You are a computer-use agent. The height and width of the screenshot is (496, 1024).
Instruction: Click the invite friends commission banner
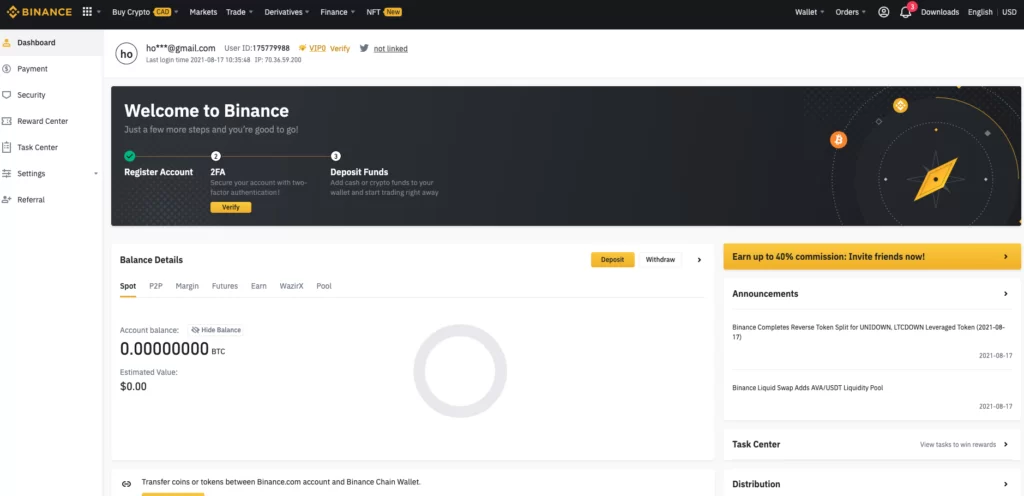pyautogui.click(x=872, y=256)
